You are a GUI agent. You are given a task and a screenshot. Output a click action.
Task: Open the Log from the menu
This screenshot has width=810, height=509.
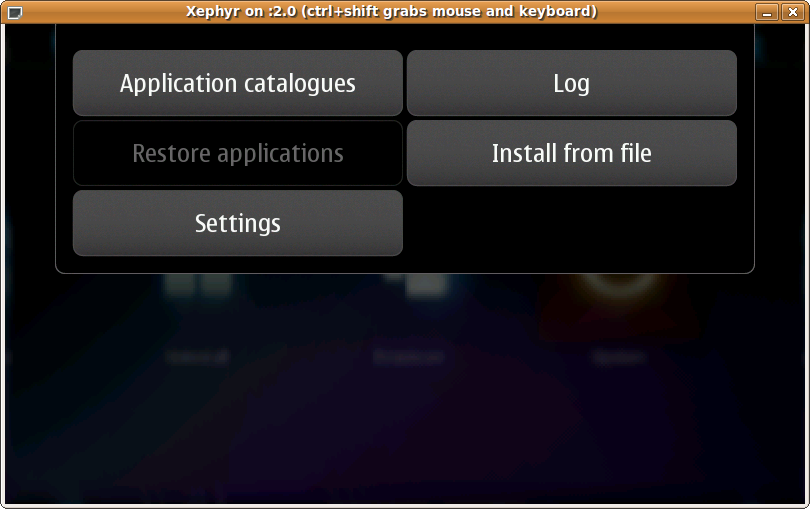tap(571, 83)
